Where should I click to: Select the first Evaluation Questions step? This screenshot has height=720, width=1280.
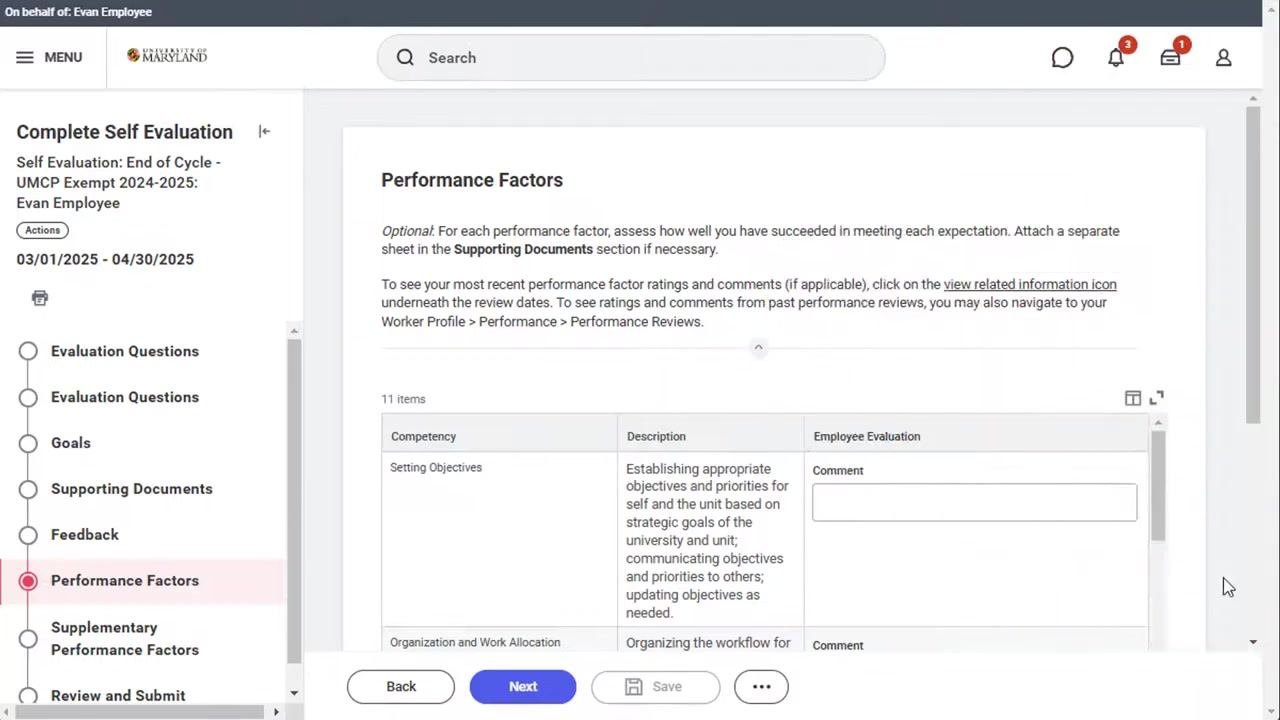click(x=125, y=351)
